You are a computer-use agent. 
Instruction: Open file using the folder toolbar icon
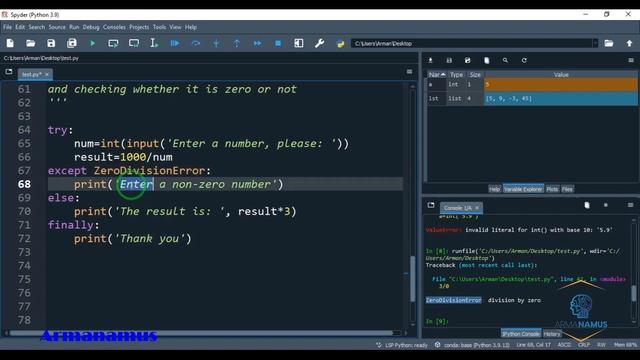coord(31,43)
